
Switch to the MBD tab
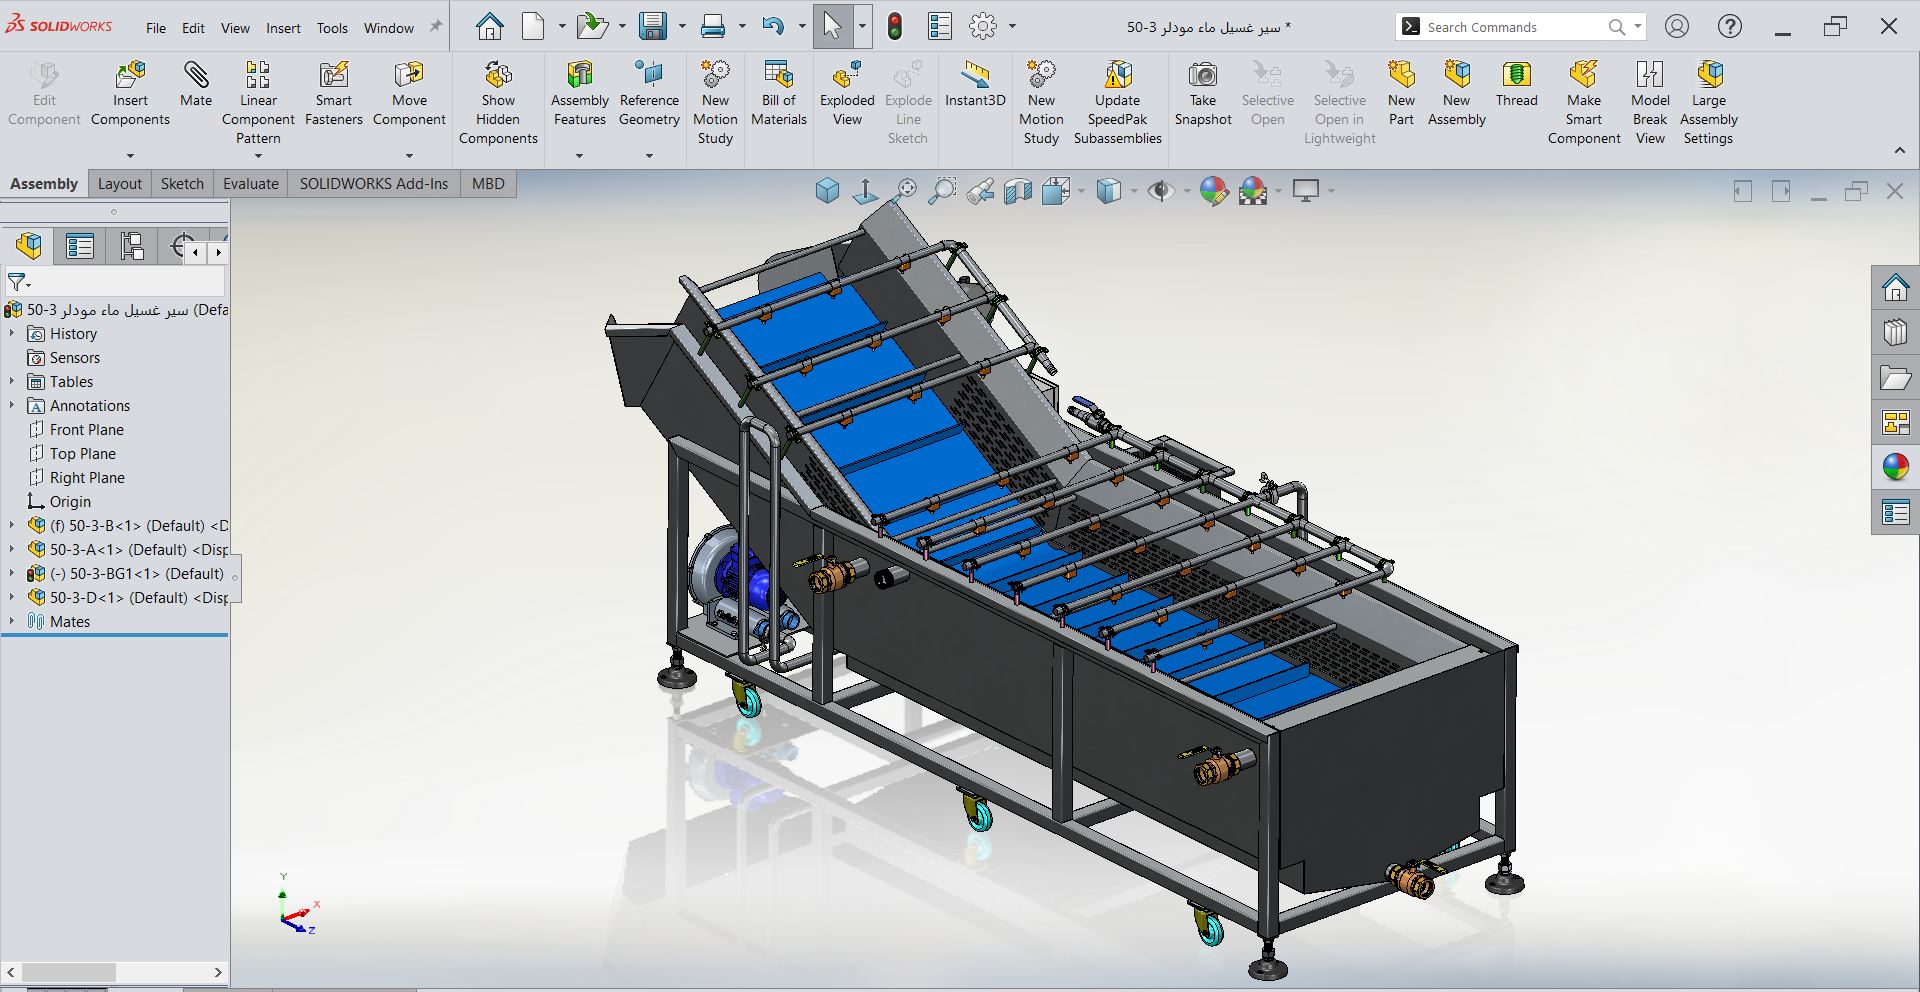click(488, 184)
